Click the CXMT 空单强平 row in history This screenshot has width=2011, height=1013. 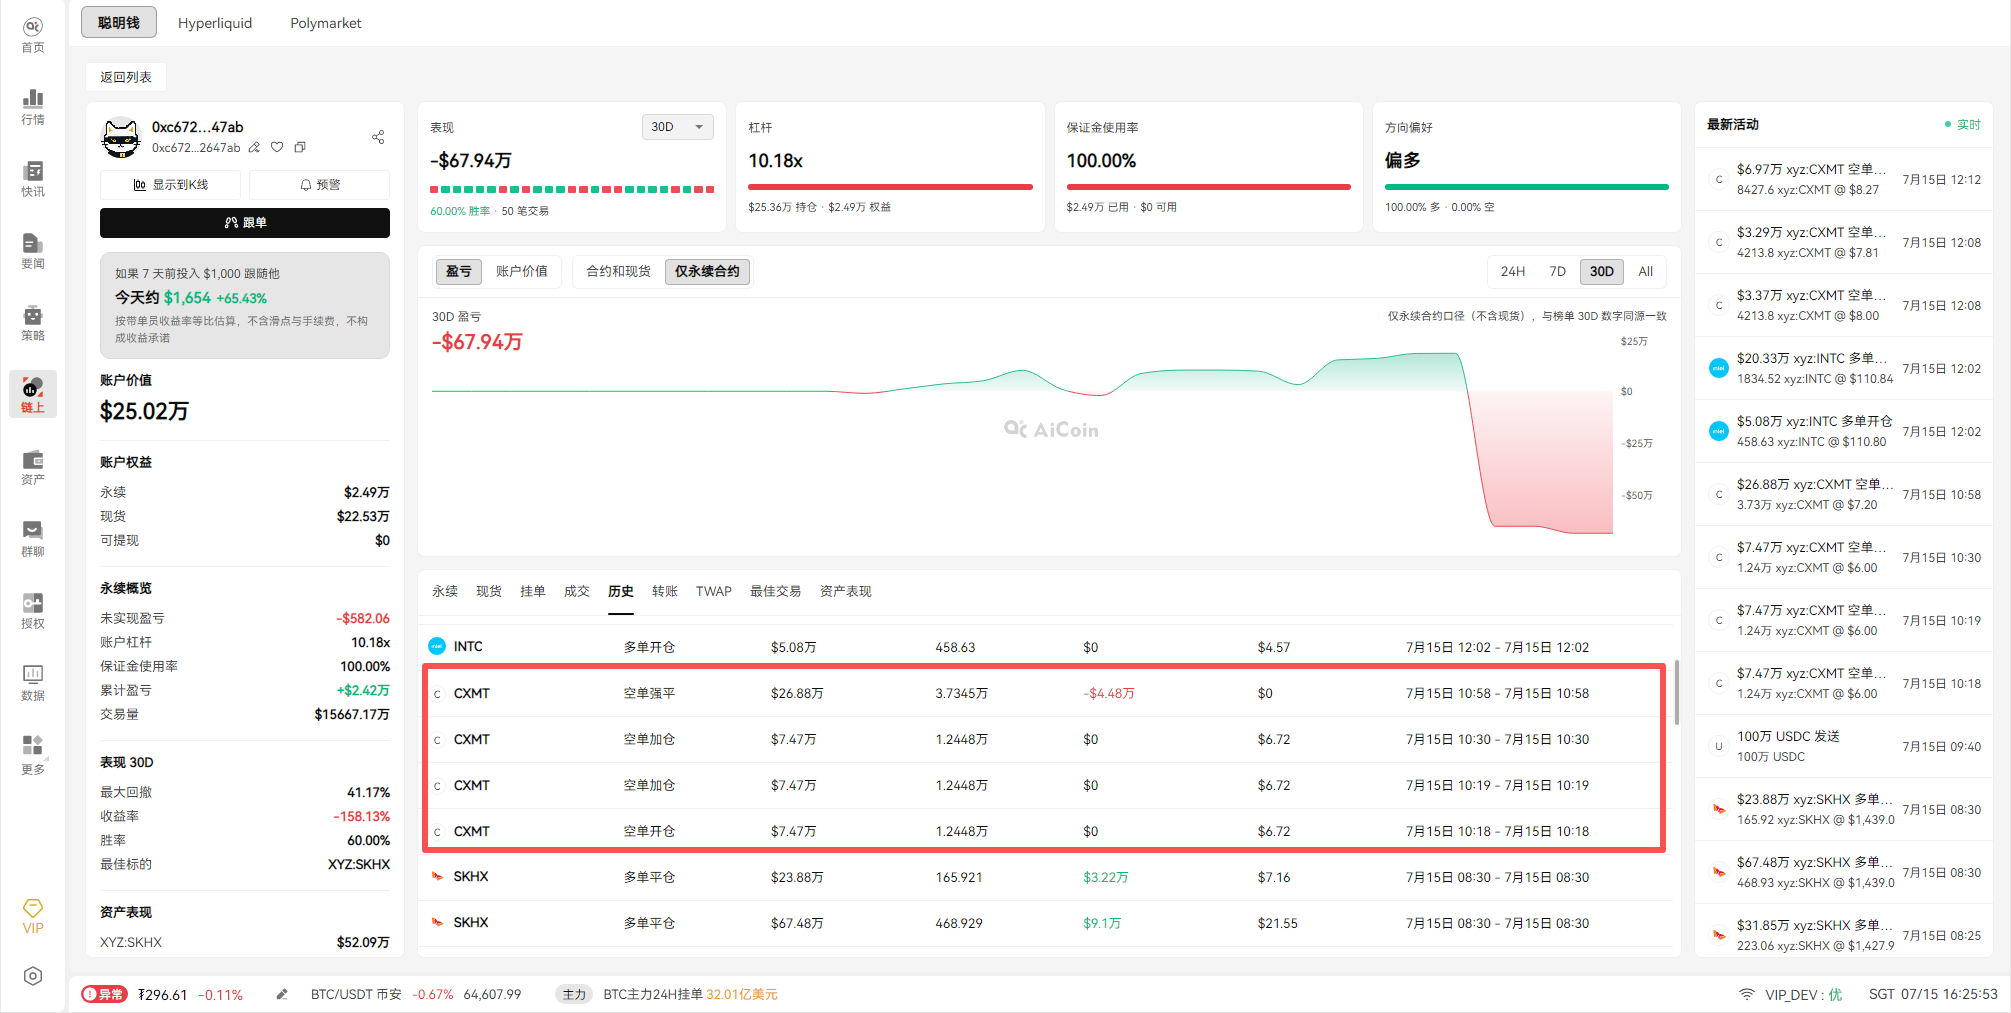(1044, 693)
